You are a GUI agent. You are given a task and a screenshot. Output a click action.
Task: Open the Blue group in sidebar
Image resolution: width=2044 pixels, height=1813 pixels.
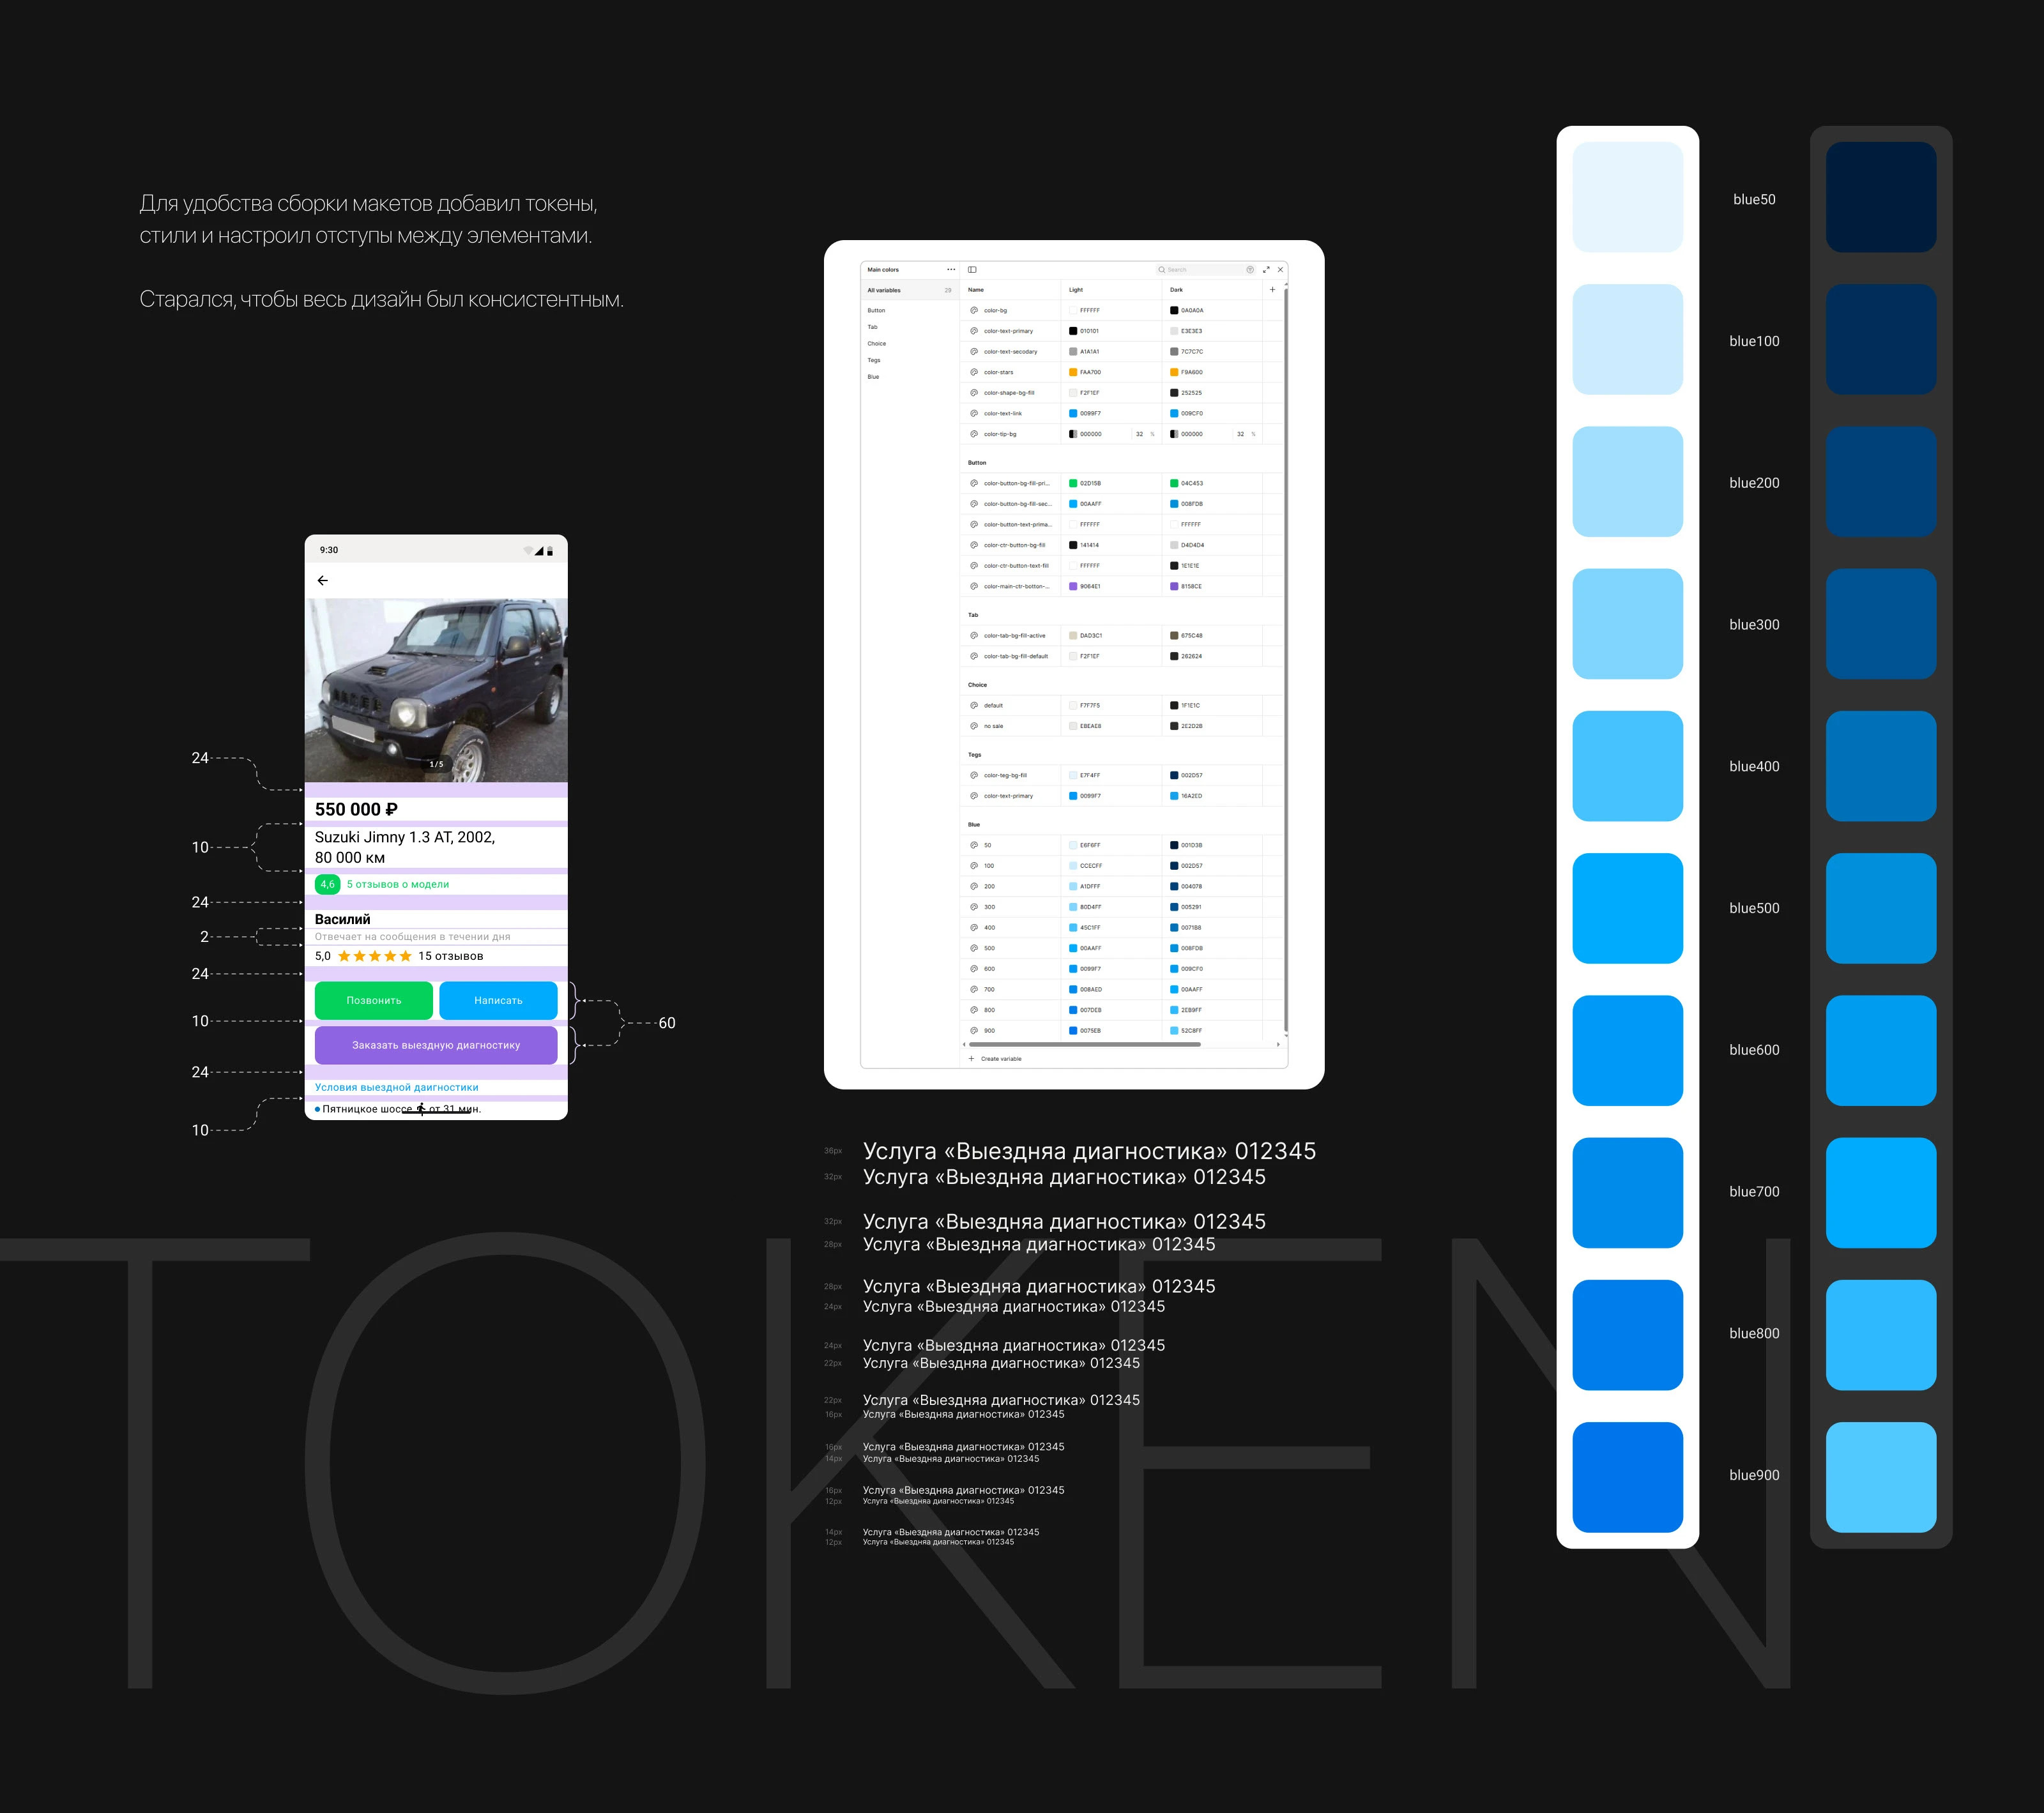tap(873, 377)
